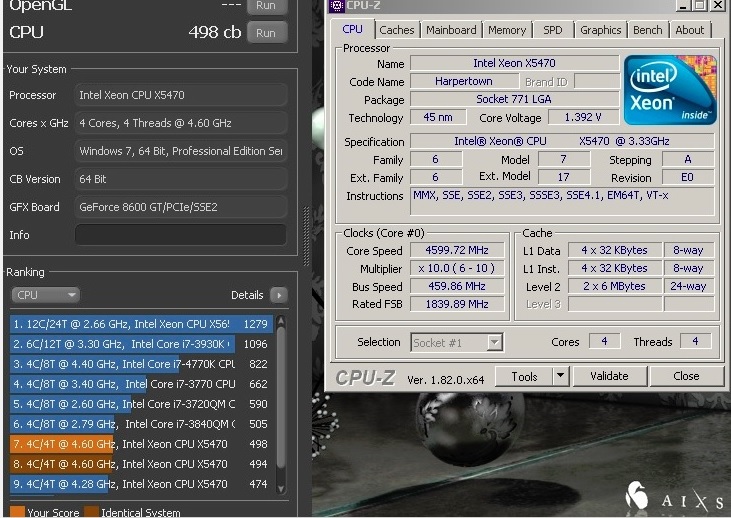This screenshot has width=731, height=518.
Task: Open the About tab in CPU-Z
Action: tap(690, 30)
